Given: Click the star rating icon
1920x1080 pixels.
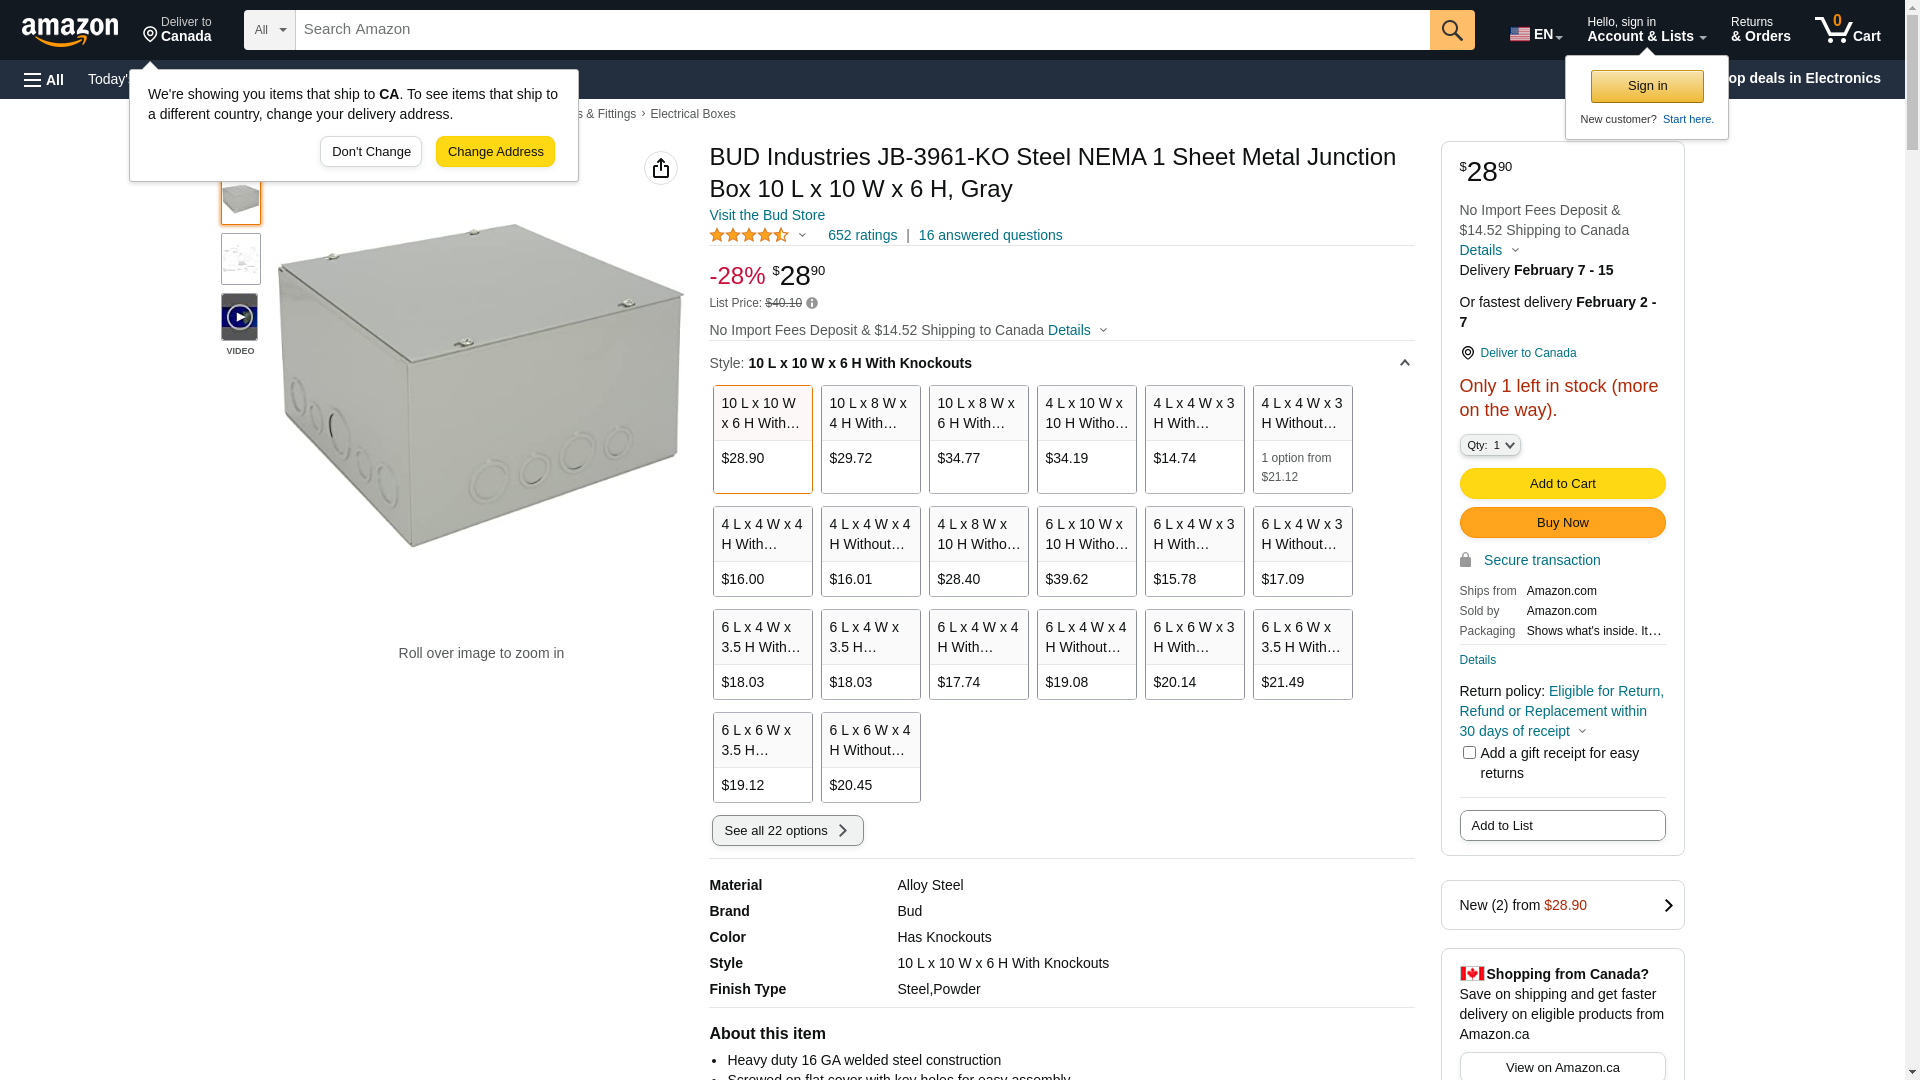Looking at the screenshot, I should pos(749,235).
